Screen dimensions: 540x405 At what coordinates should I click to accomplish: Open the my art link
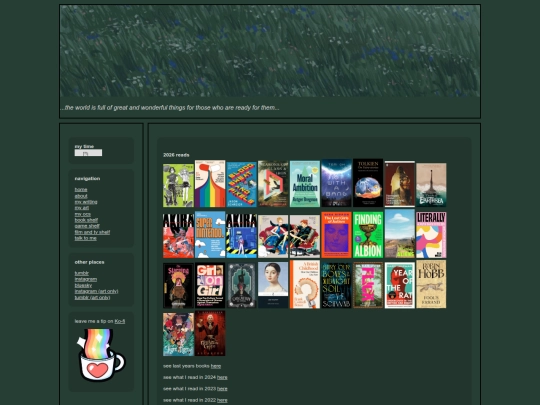point(82,208)
